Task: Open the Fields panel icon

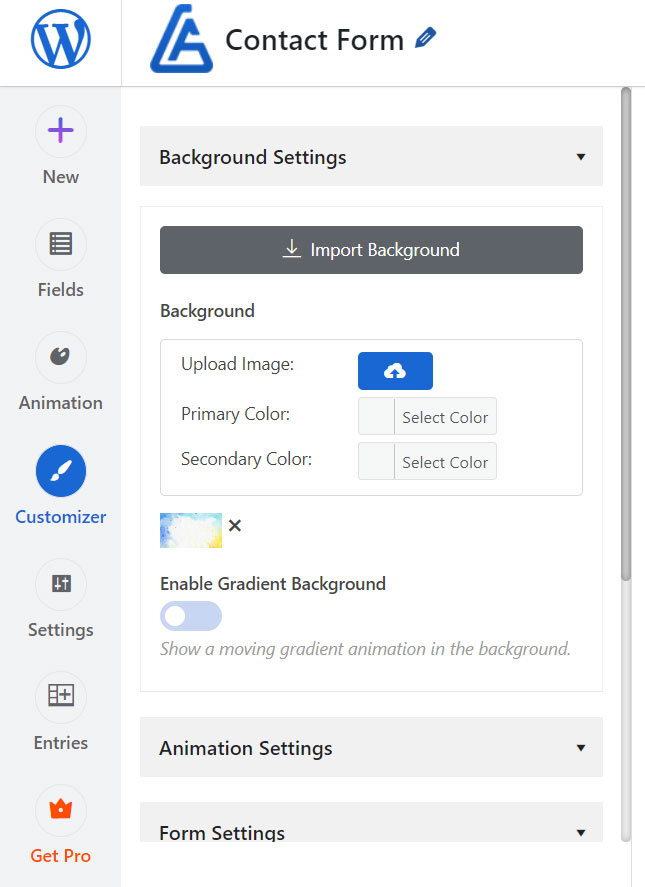Action: (x=60, y=244)
